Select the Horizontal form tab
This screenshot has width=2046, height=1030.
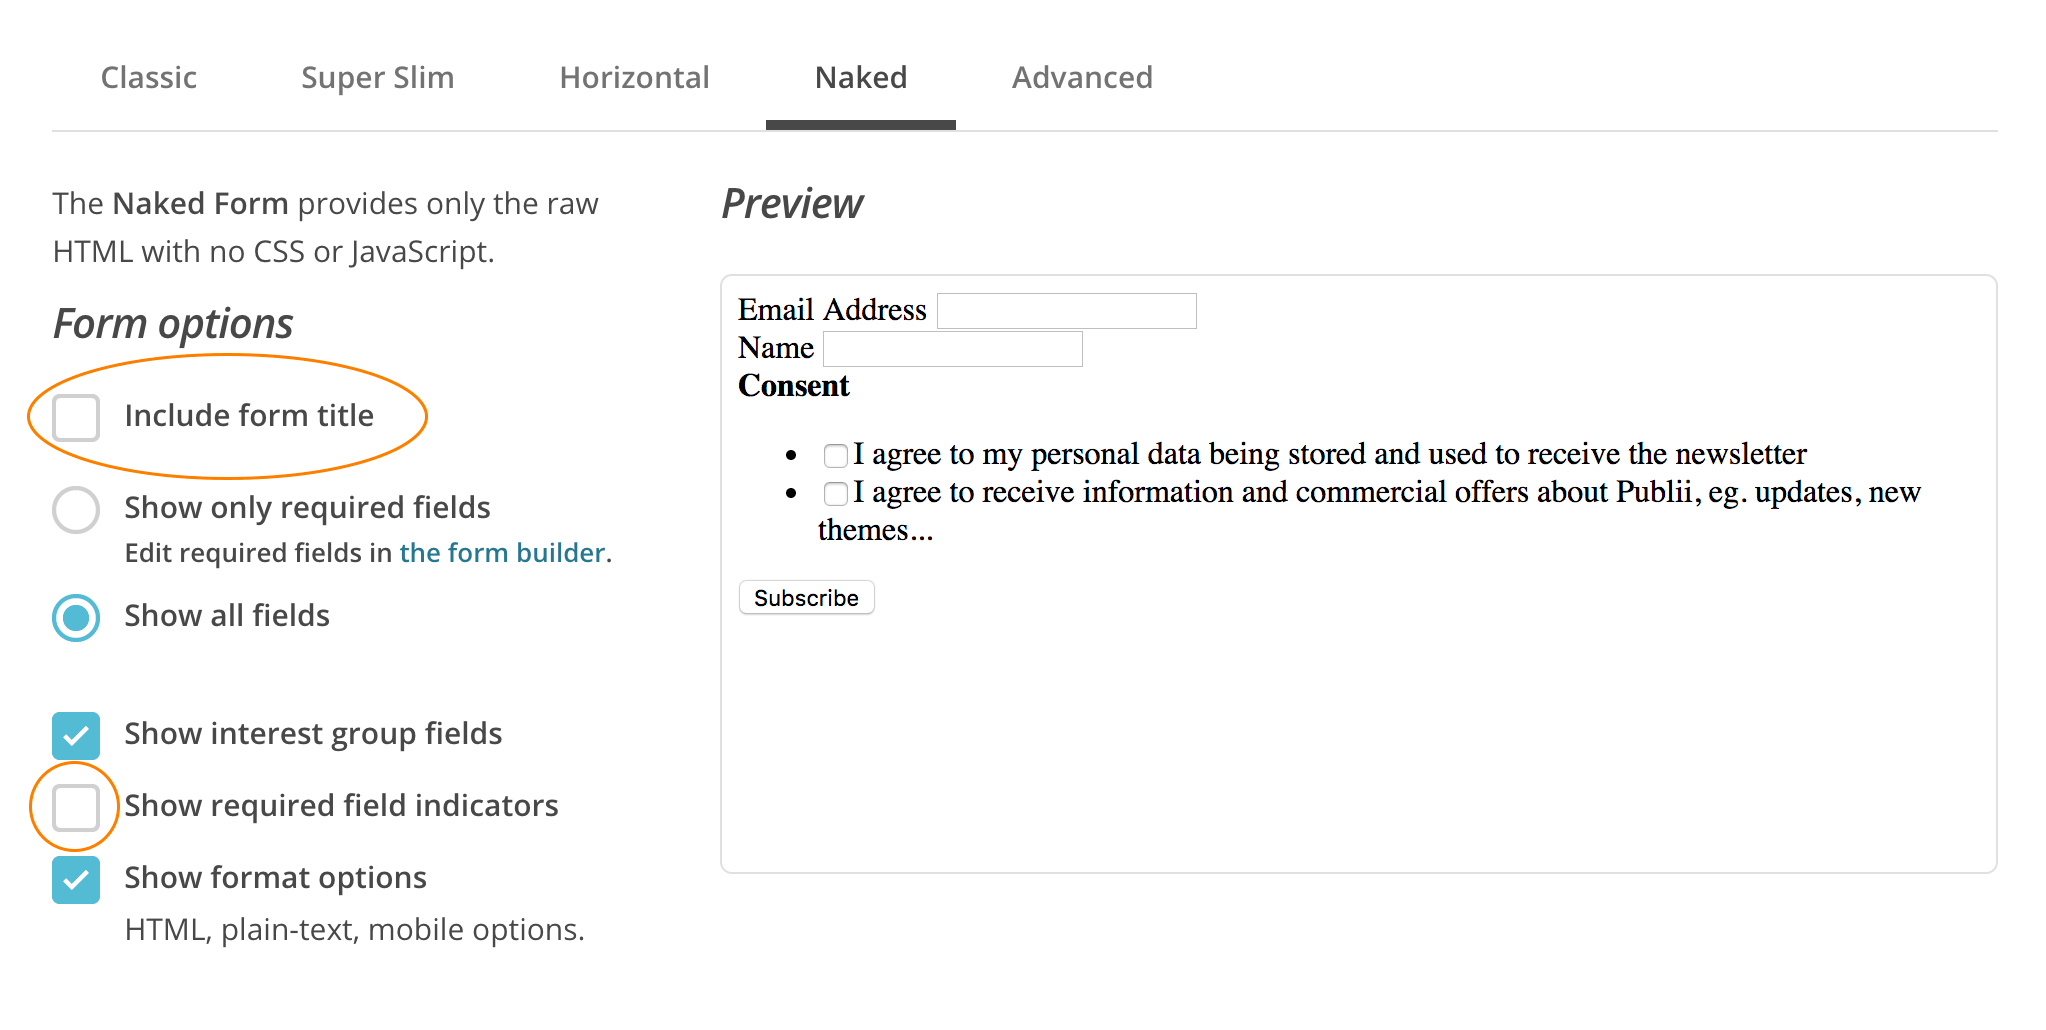pos(634,78)
